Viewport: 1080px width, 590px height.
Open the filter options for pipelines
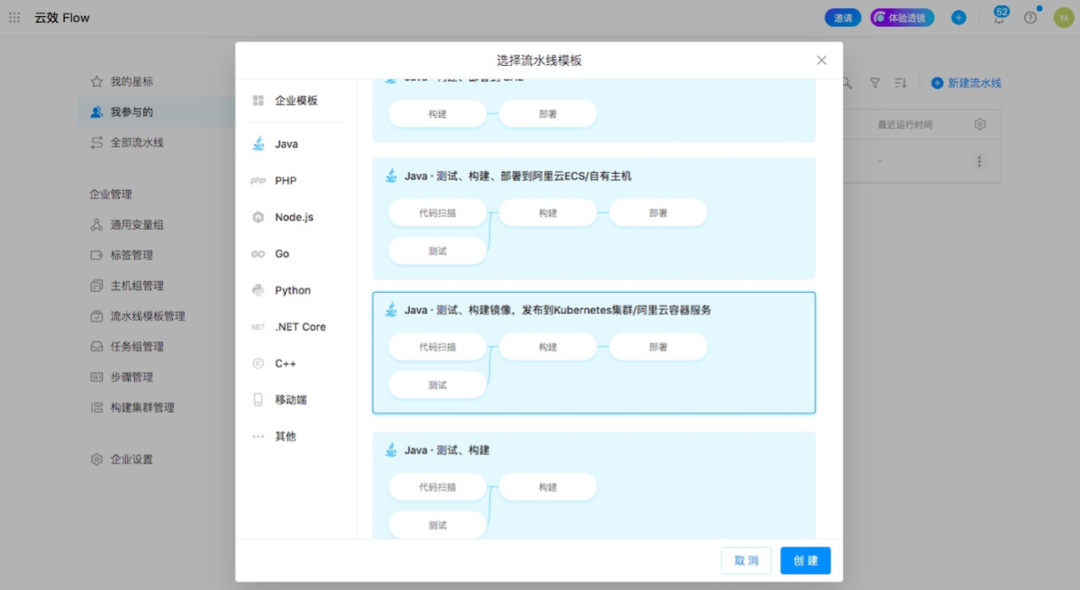pos(875,83)
